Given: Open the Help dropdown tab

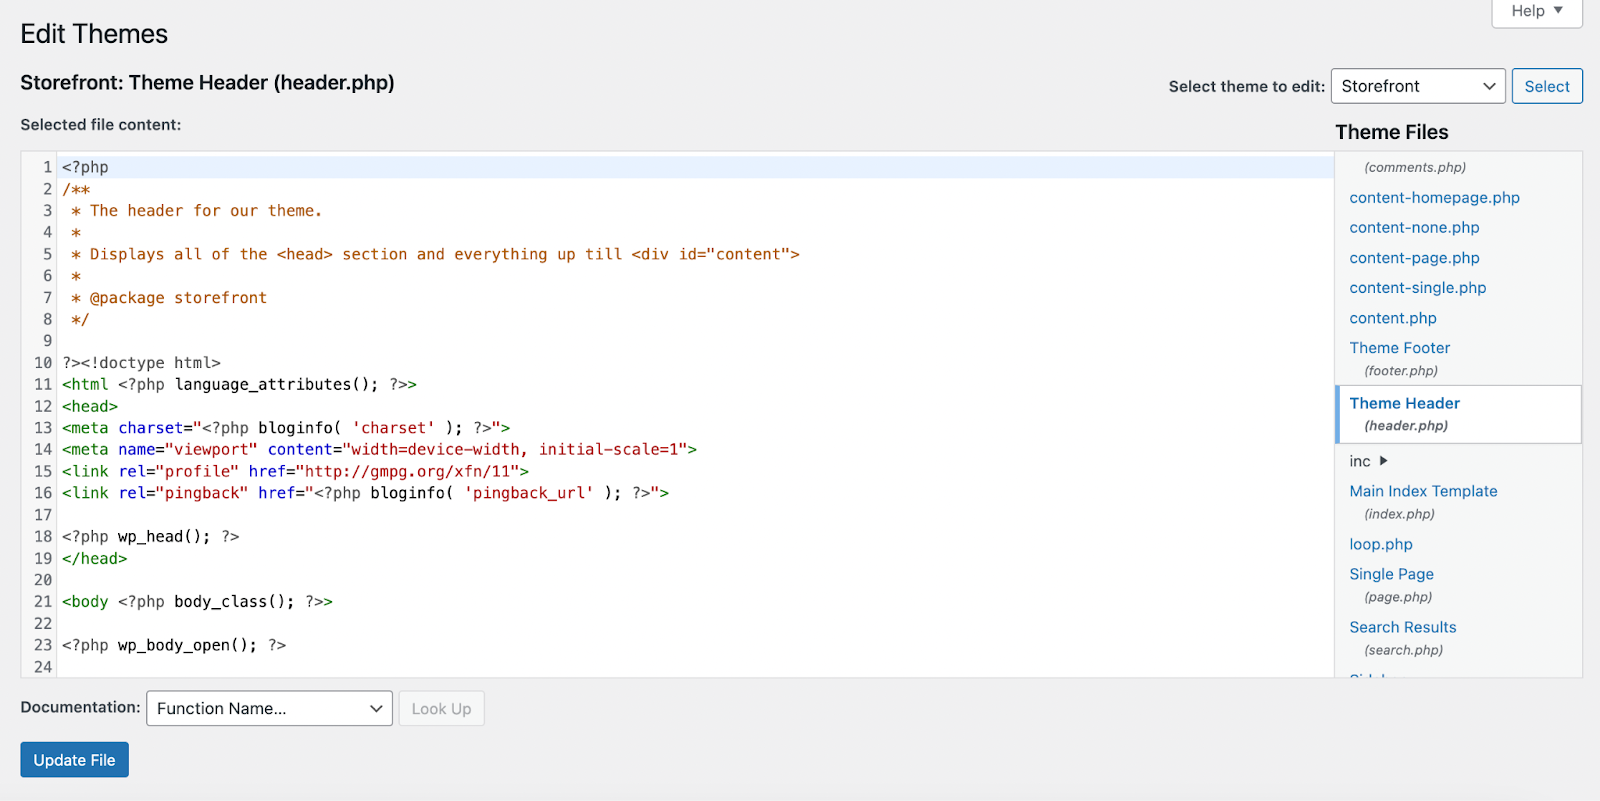Looking at the screenshot, I should click(x=1537, y=12).
